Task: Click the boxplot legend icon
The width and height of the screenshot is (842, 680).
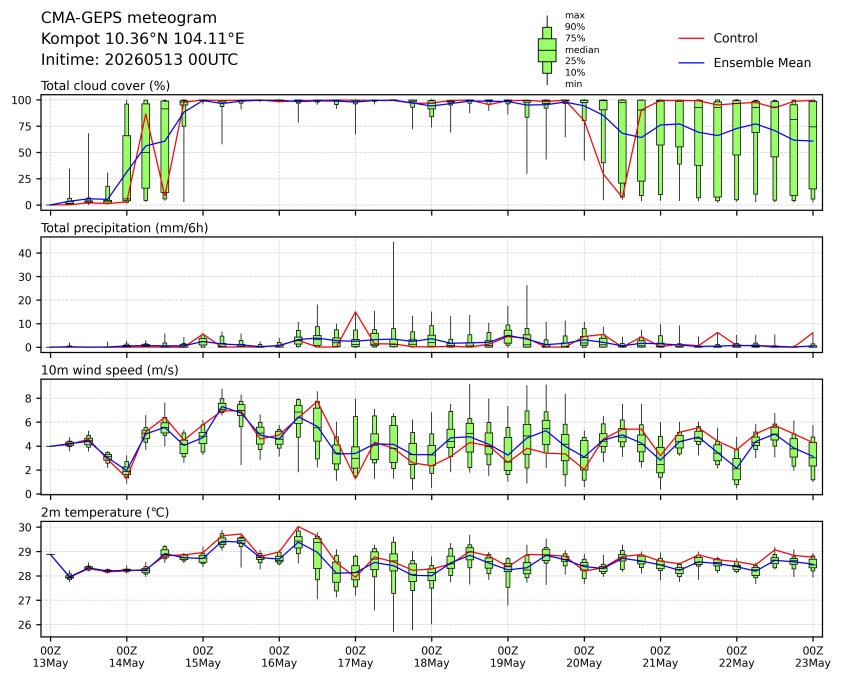Action: [547, 50]
